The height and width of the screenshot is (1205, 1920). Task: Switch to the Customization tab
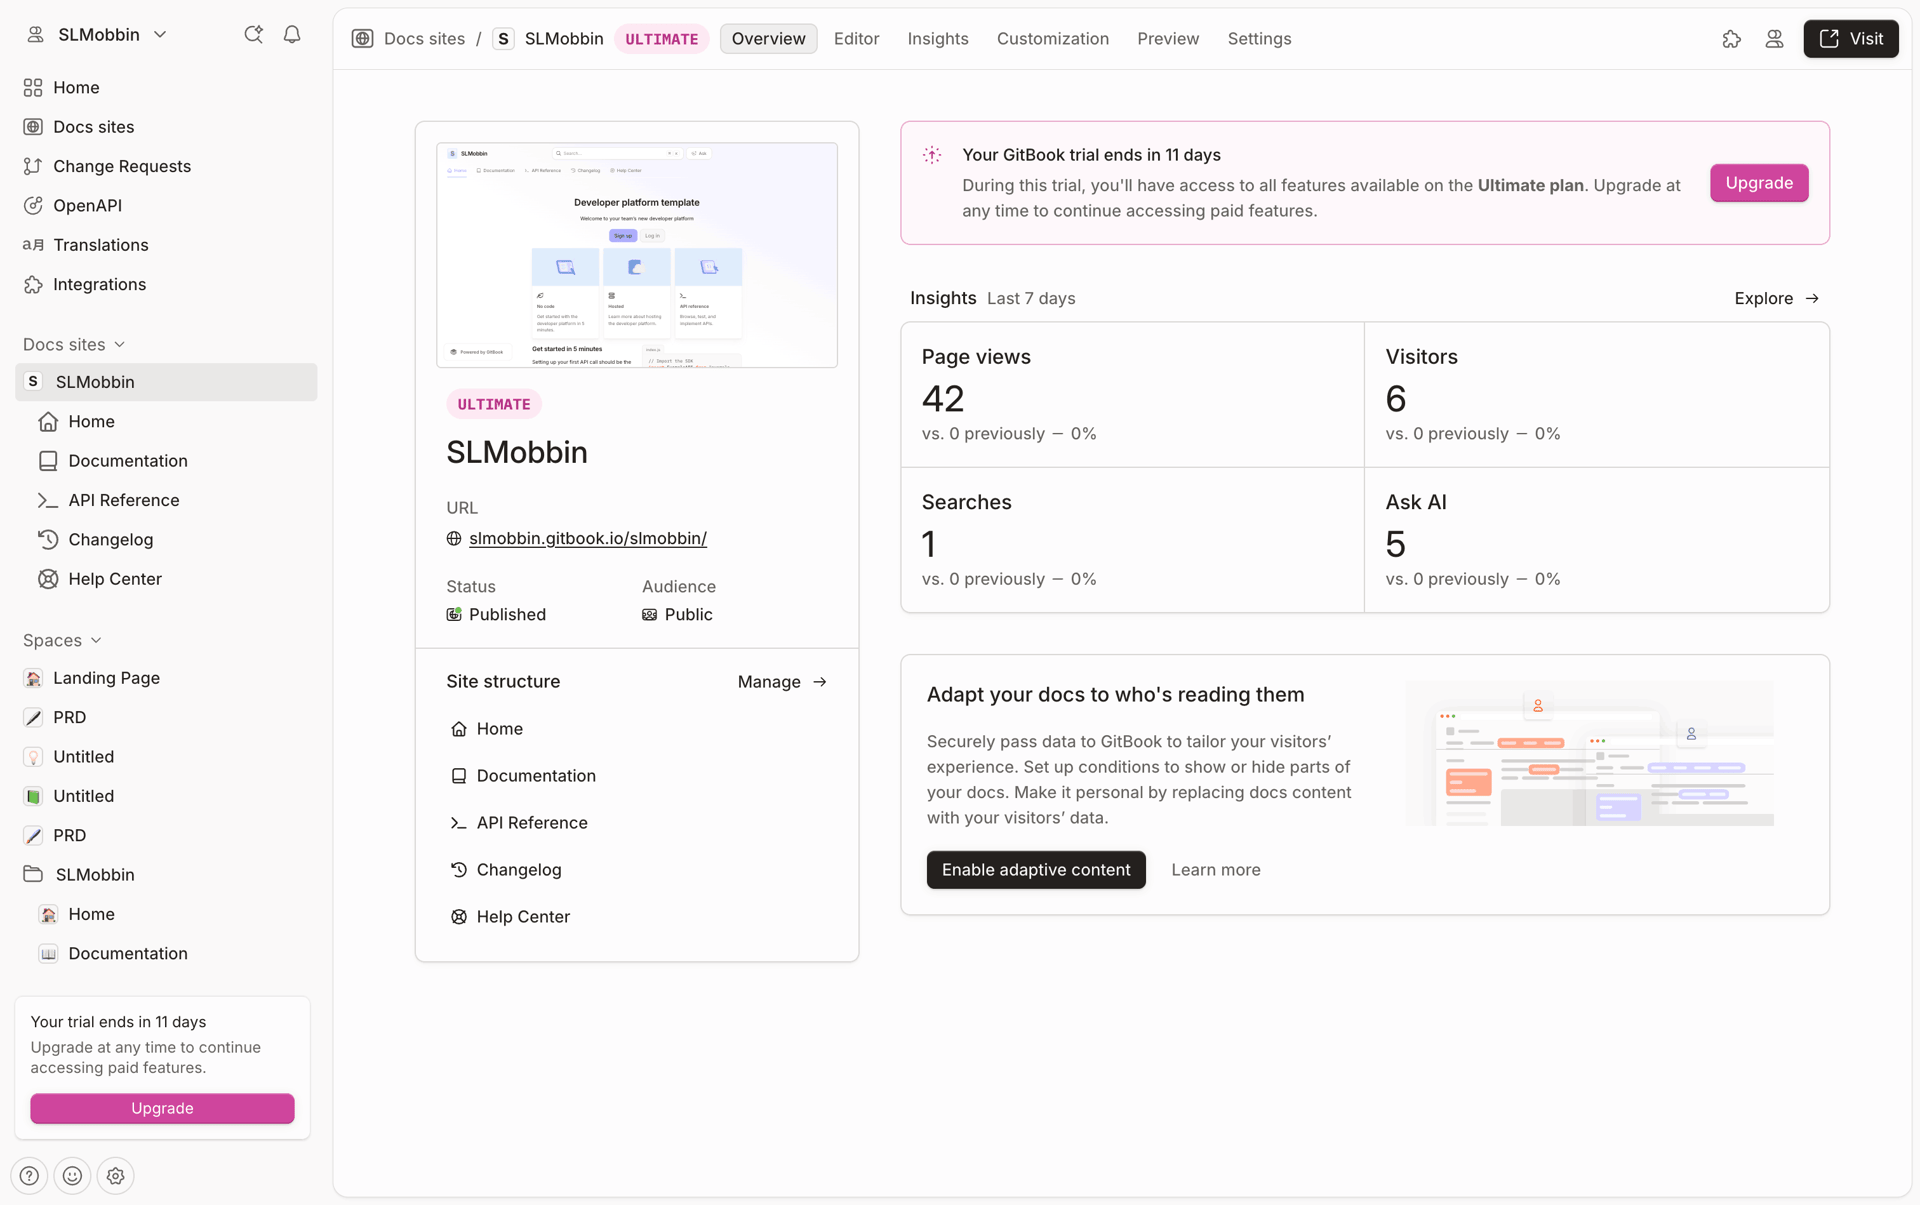[x=1052, y=39]
